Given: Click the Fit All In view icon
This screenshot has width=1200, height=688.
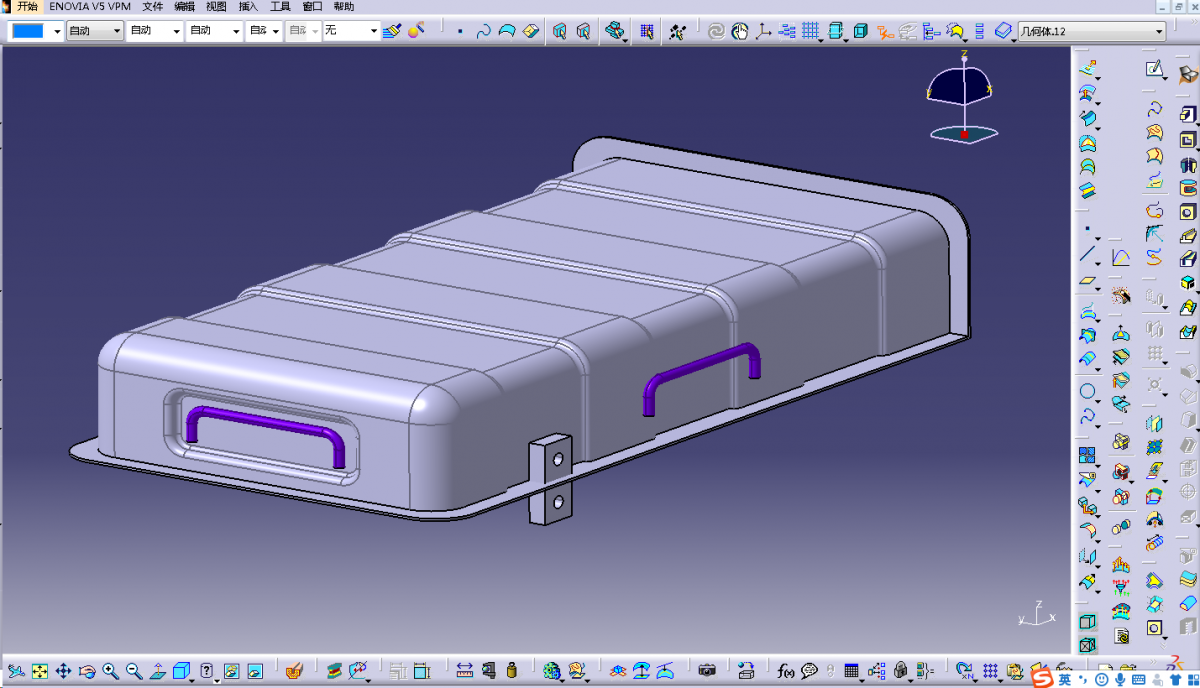Looking at the screenshot, I should [40, 670].
